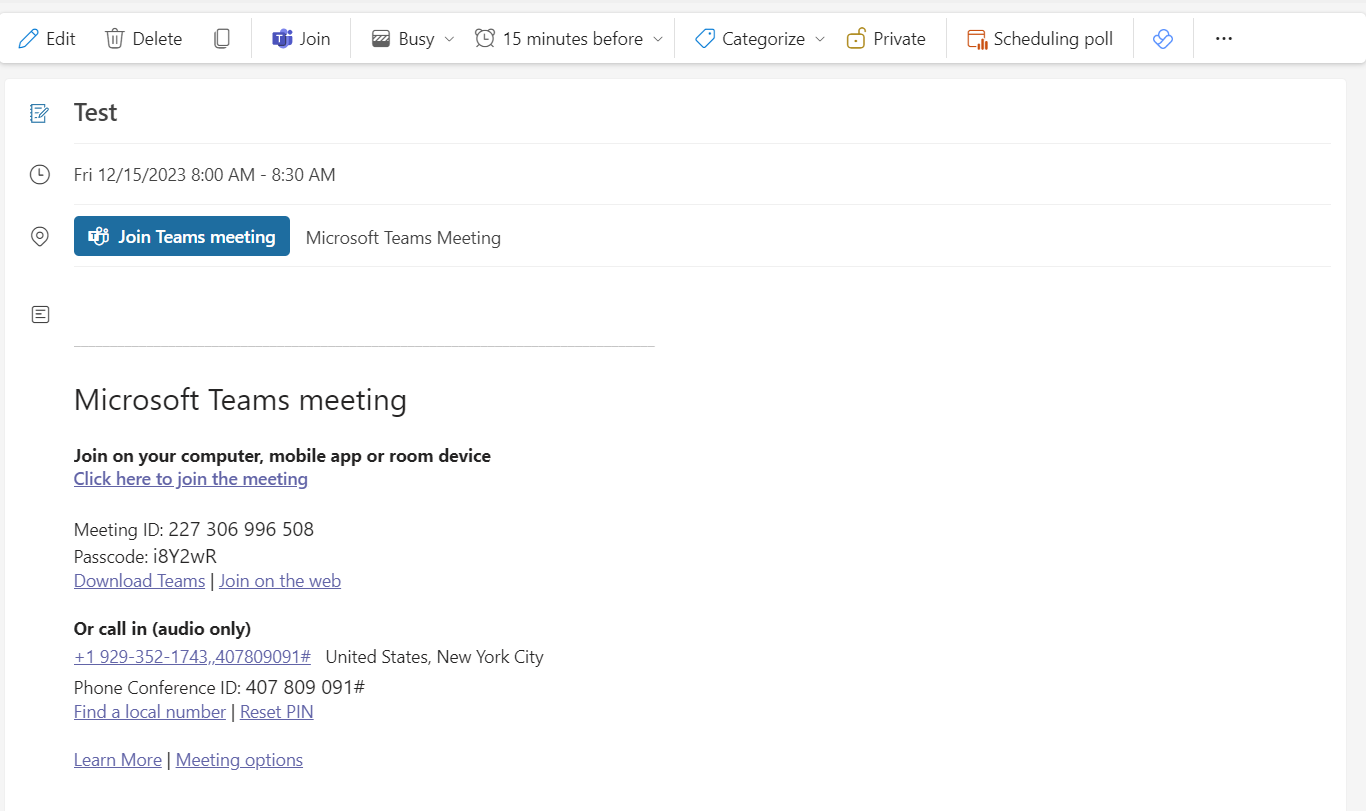Click the Microsoft Teams Meeting location text
Screen dimensions: 1366x811
point(403,238)
